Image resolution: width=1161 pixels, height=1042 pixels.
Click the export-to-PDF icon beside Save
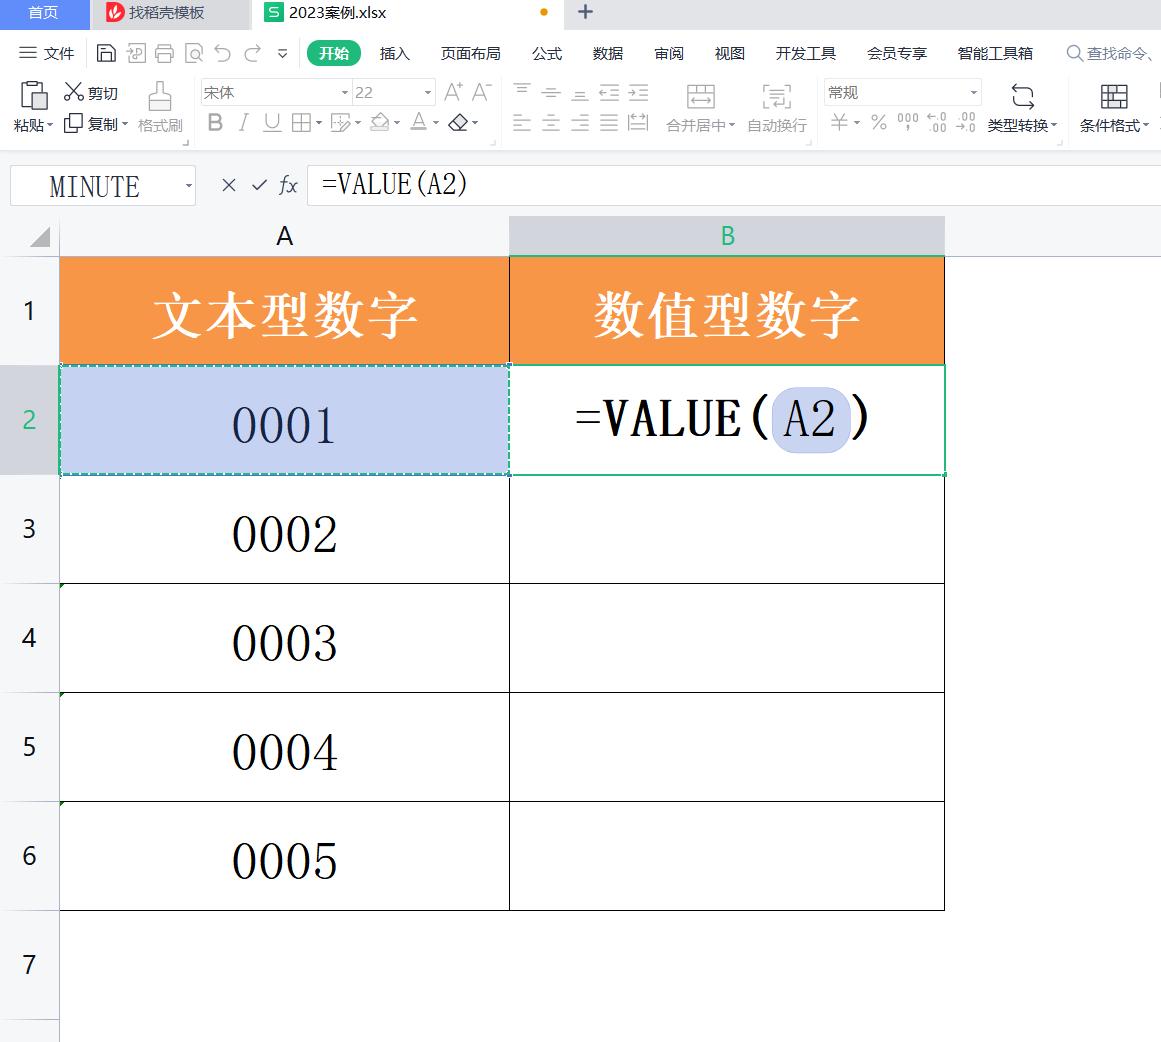[136, 53]
